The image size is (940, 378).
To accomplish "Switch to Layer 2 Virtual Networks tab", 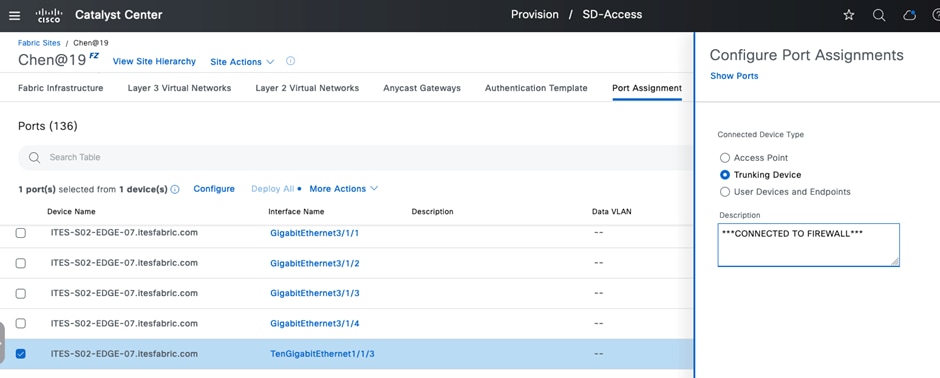I will (x=307, y=88).
